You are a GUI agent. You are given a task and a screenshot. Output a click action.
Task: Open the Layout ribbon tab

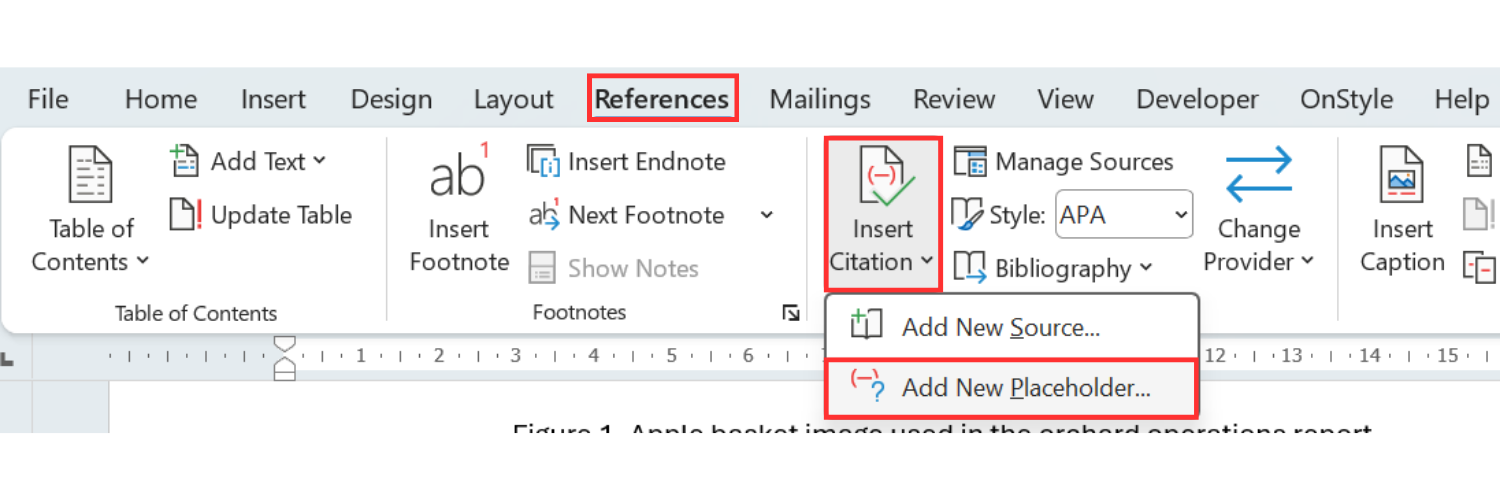pyautogui.click(x=514, y=99)
